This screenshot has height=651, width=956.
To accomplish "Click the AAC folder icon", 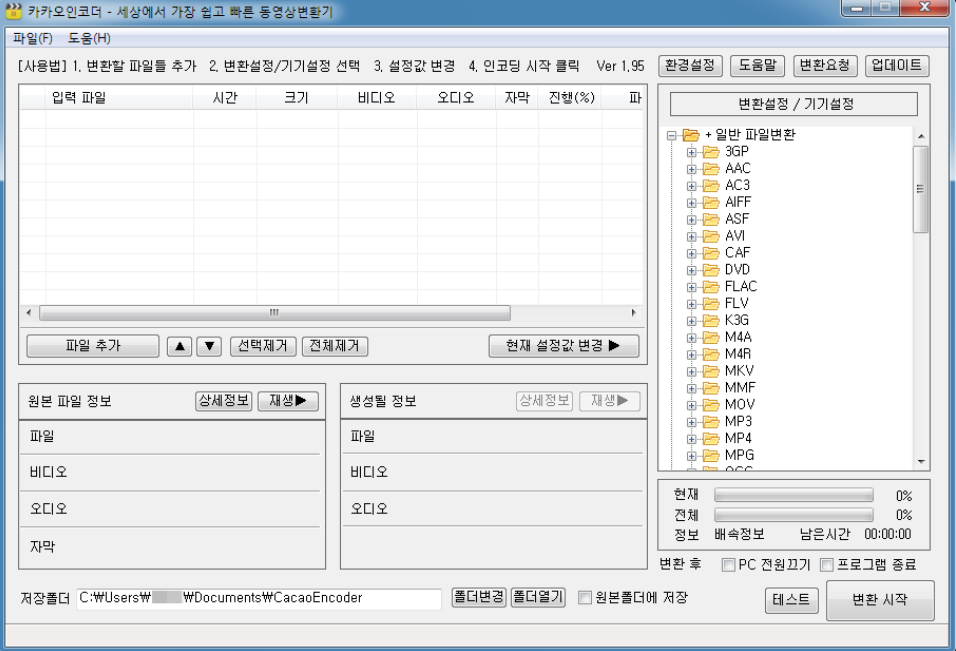I will pos(711,169).
